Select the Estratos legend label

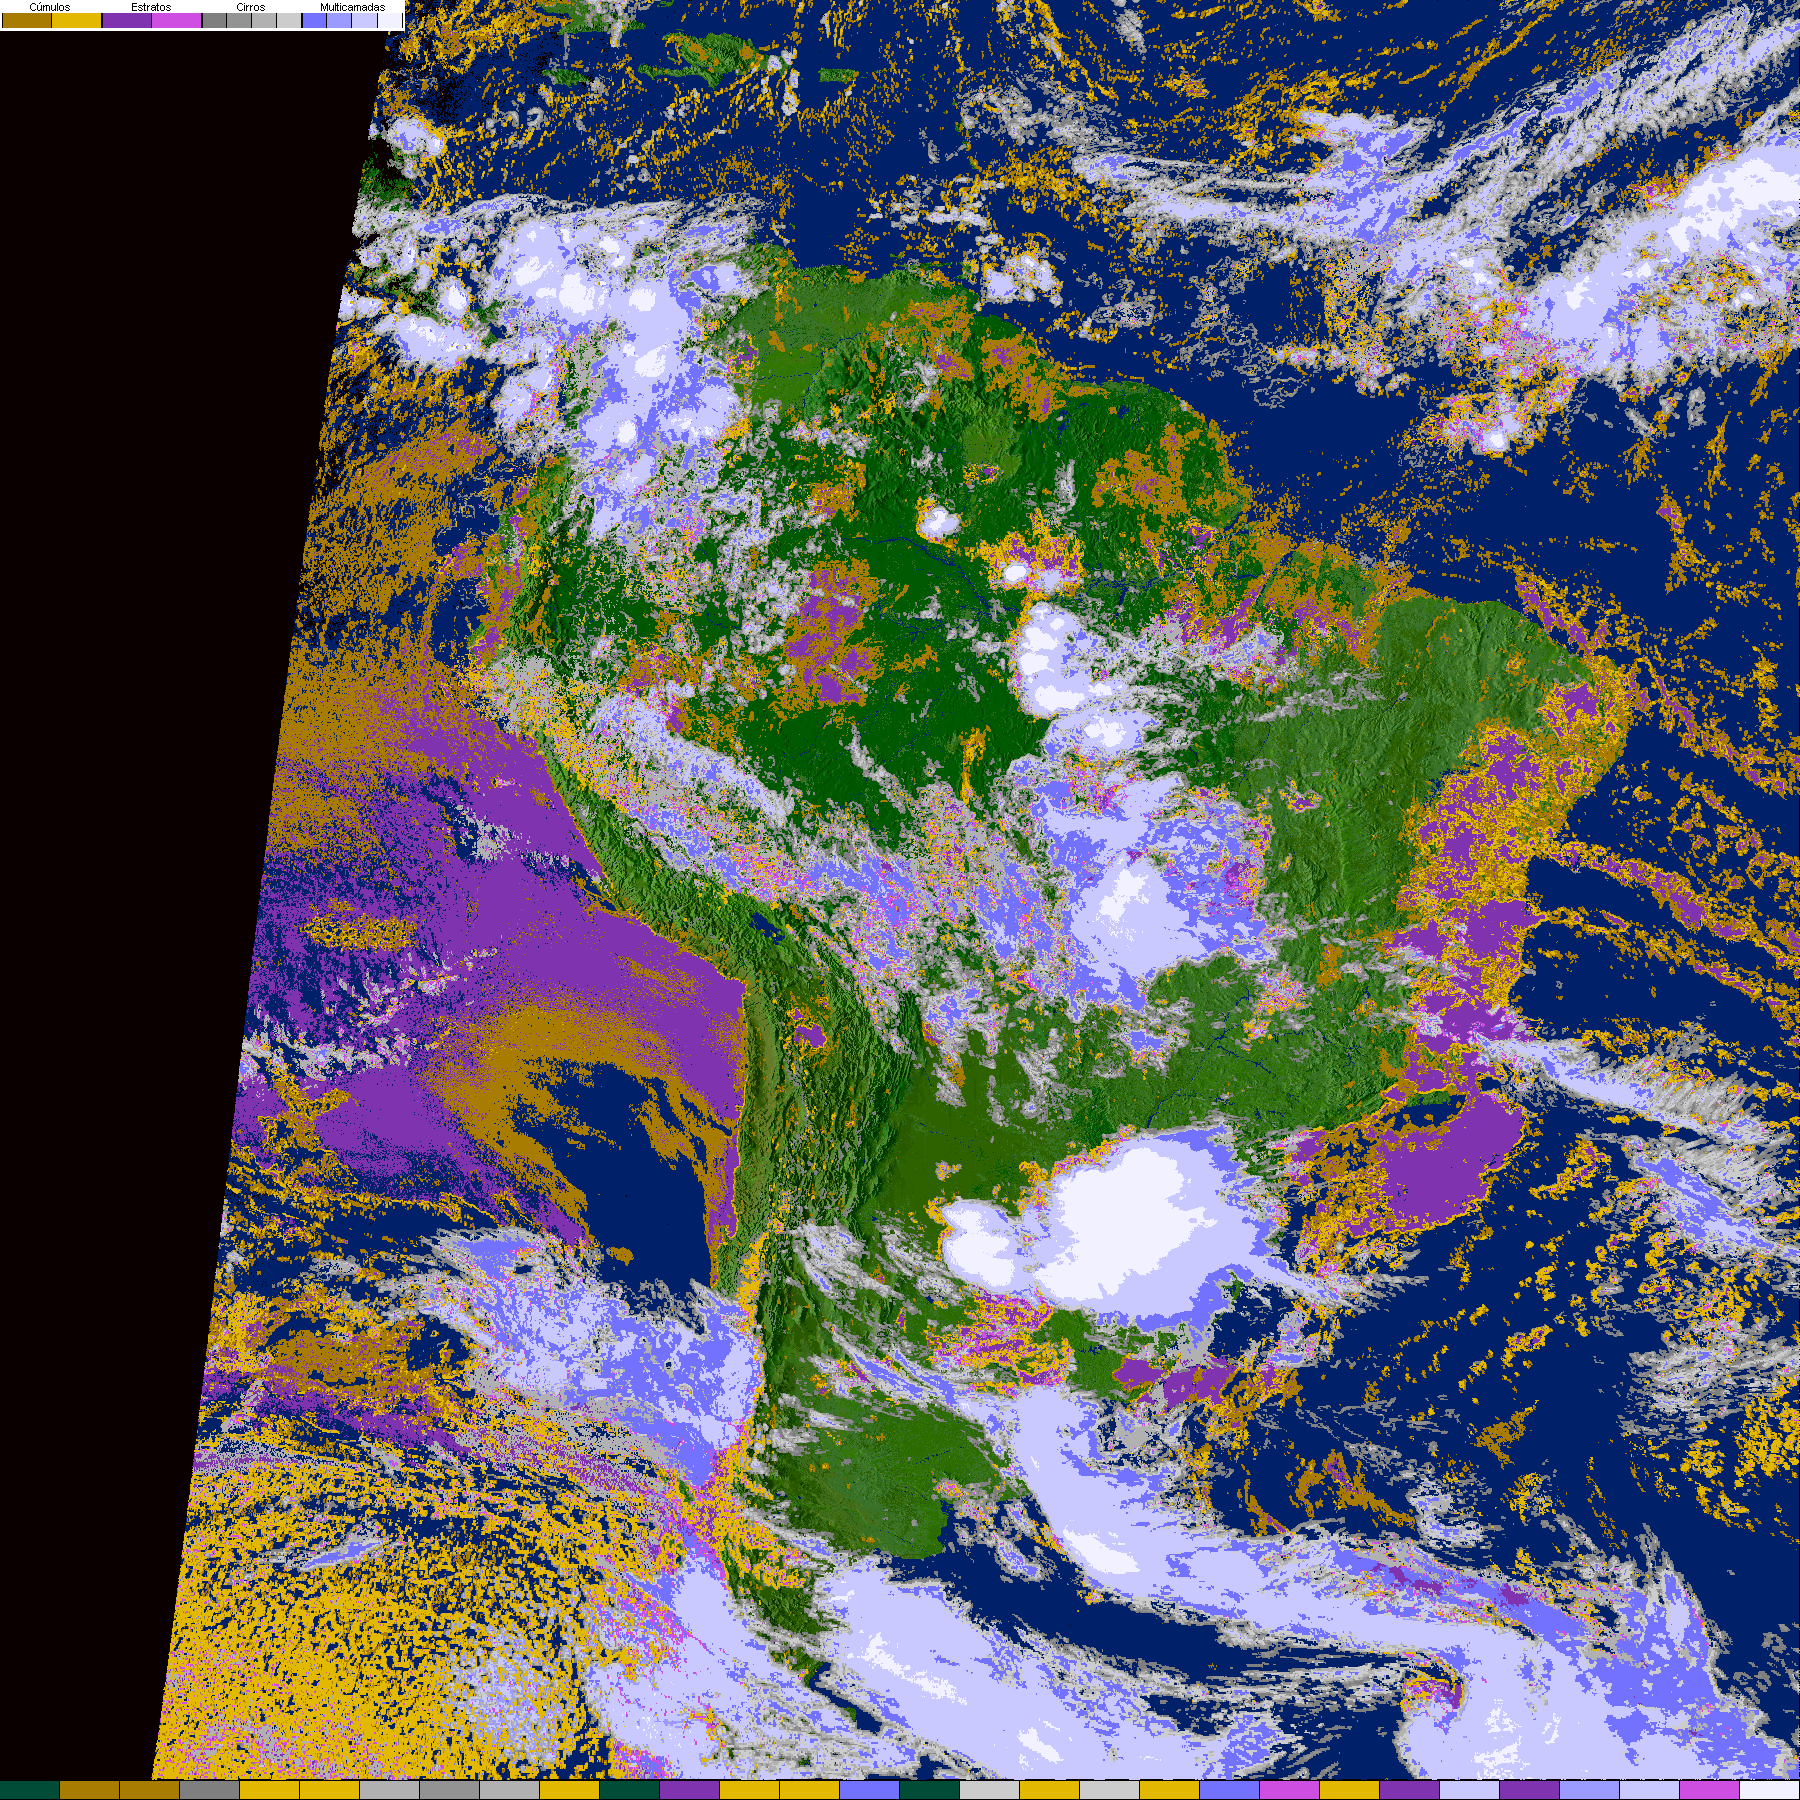click(151, 7)
